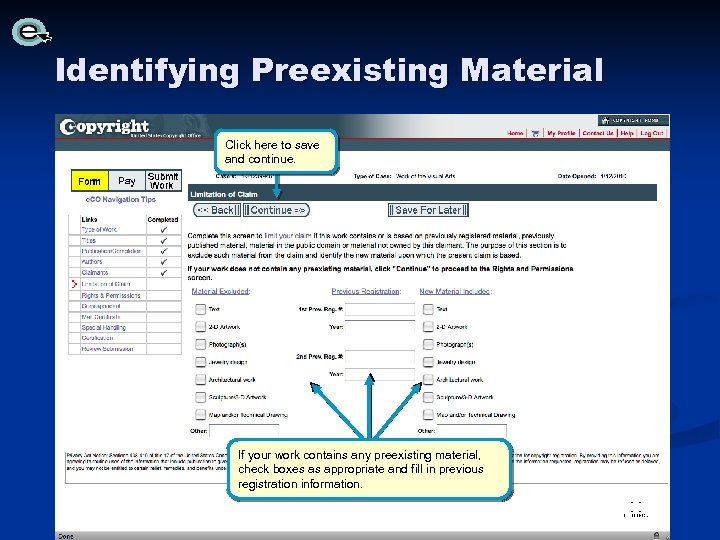Click the Year field under 1st Prev. Reg.
The width and height of the screenshot is (720, 540).
tap(380, 326)
